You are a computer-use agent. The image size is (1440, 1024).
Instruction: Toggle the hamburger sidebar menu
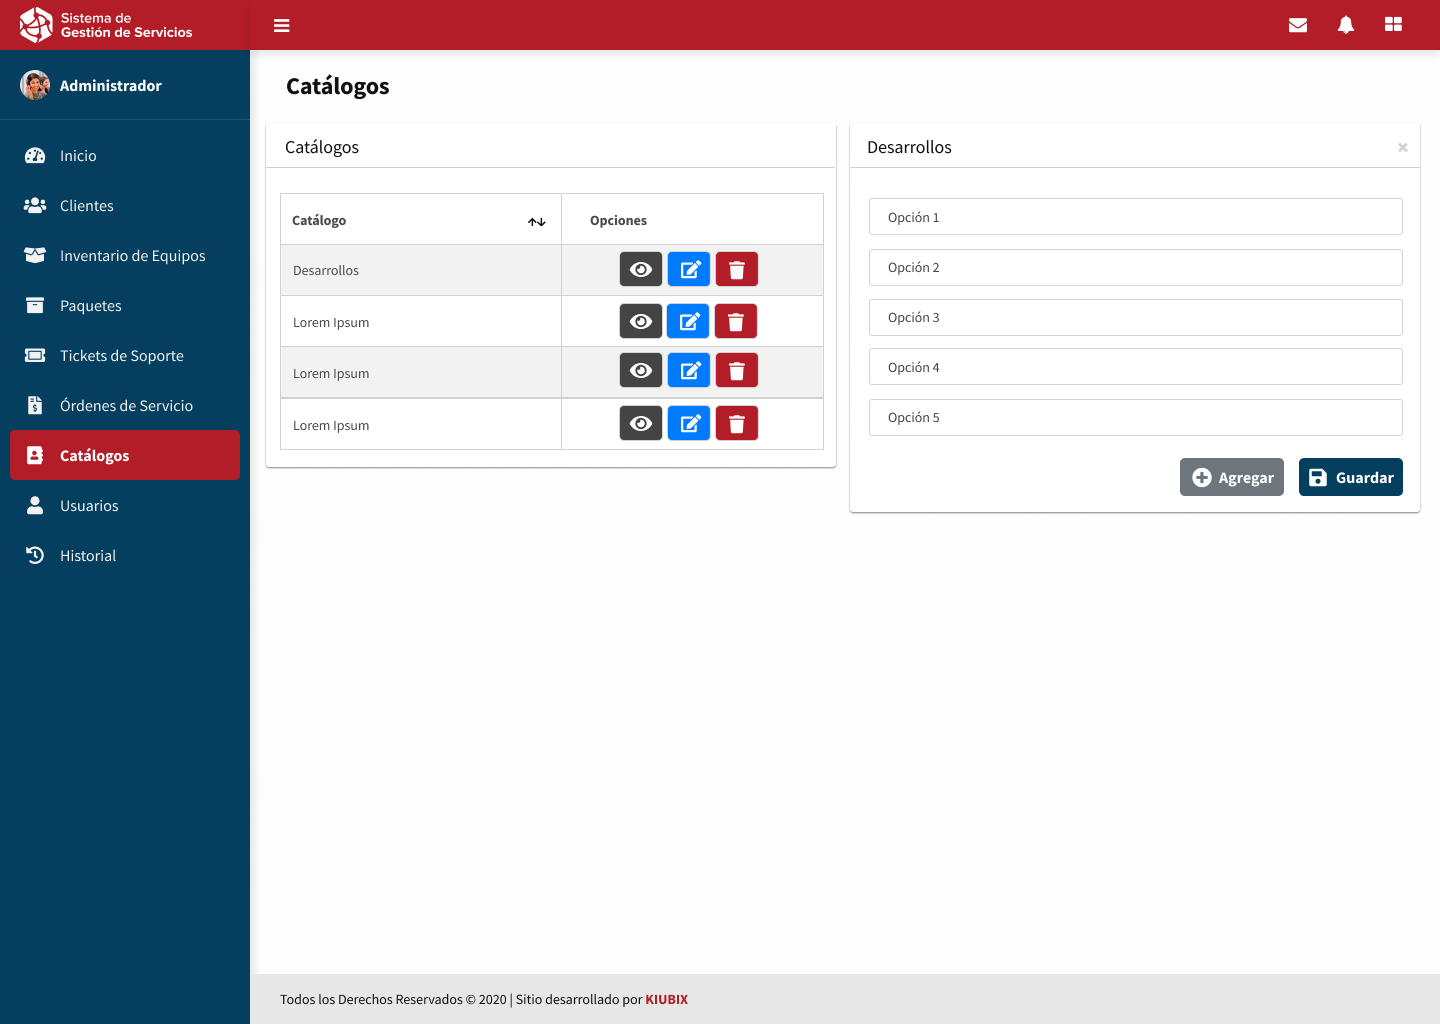pos(281,25)
